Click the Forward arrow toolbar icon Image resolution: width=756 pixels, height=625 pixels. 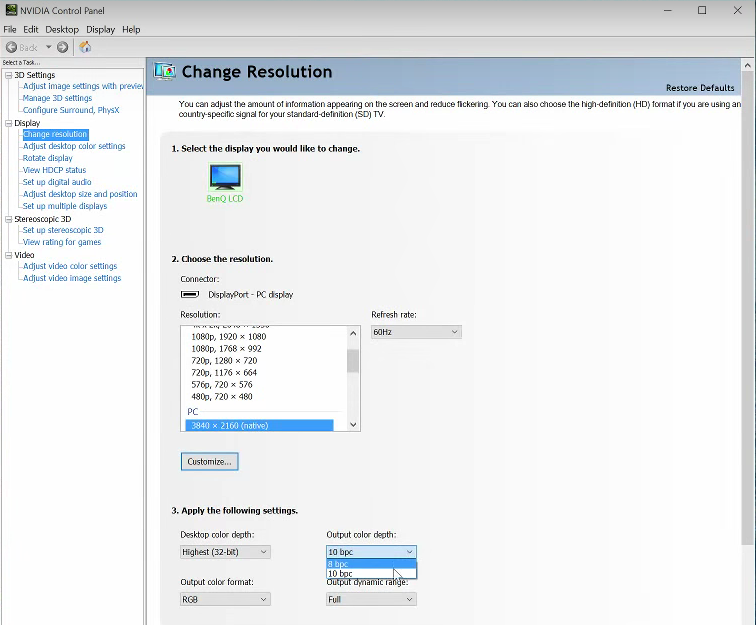62,47
